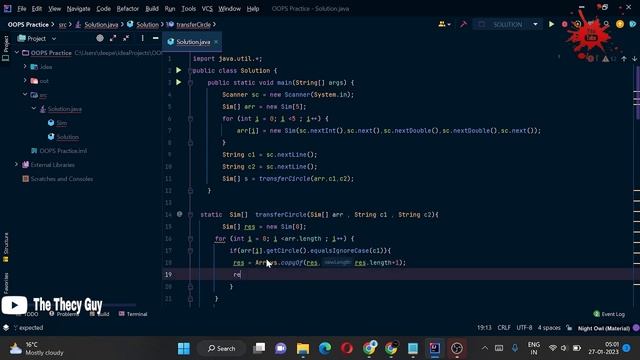Click the Build project hammer icon
Screen dimensions: 640x360
(463, 24)
